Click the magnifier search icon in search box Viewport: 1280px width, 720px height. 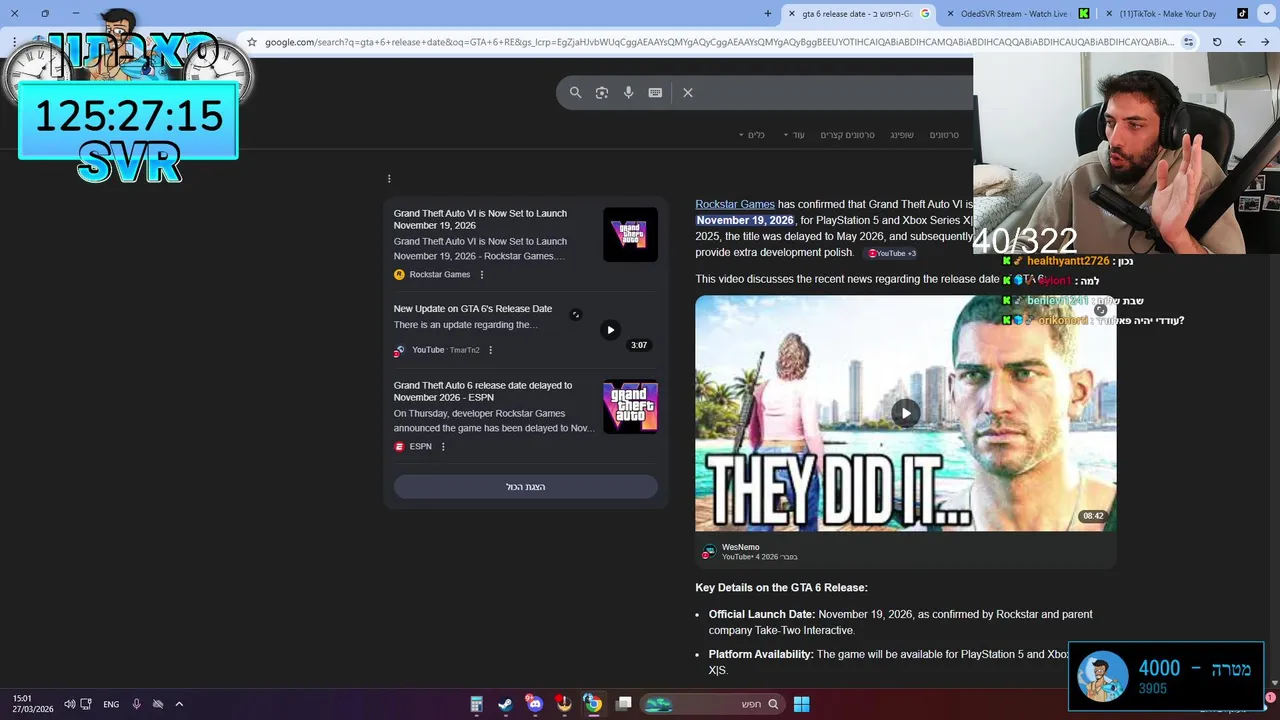point(575,92)
